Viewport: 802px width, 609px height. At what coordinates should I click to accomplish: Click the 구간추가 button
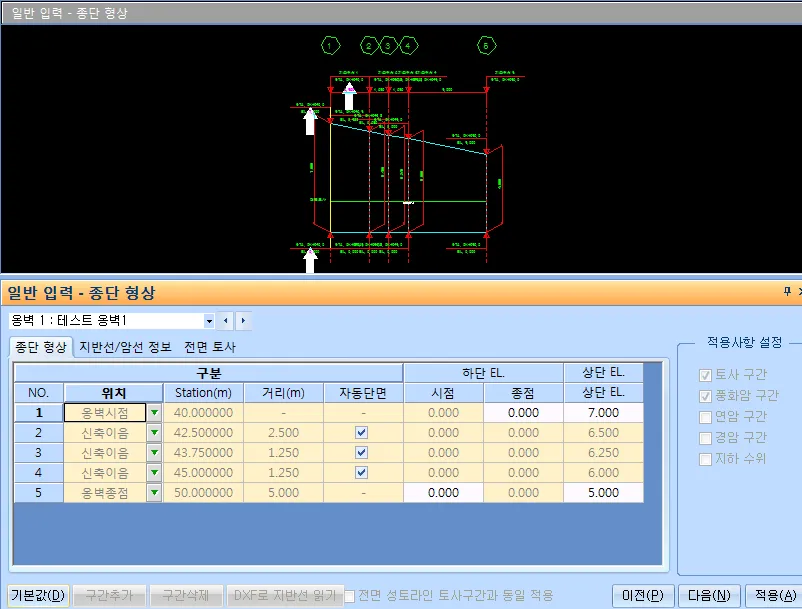click(109, 596)
